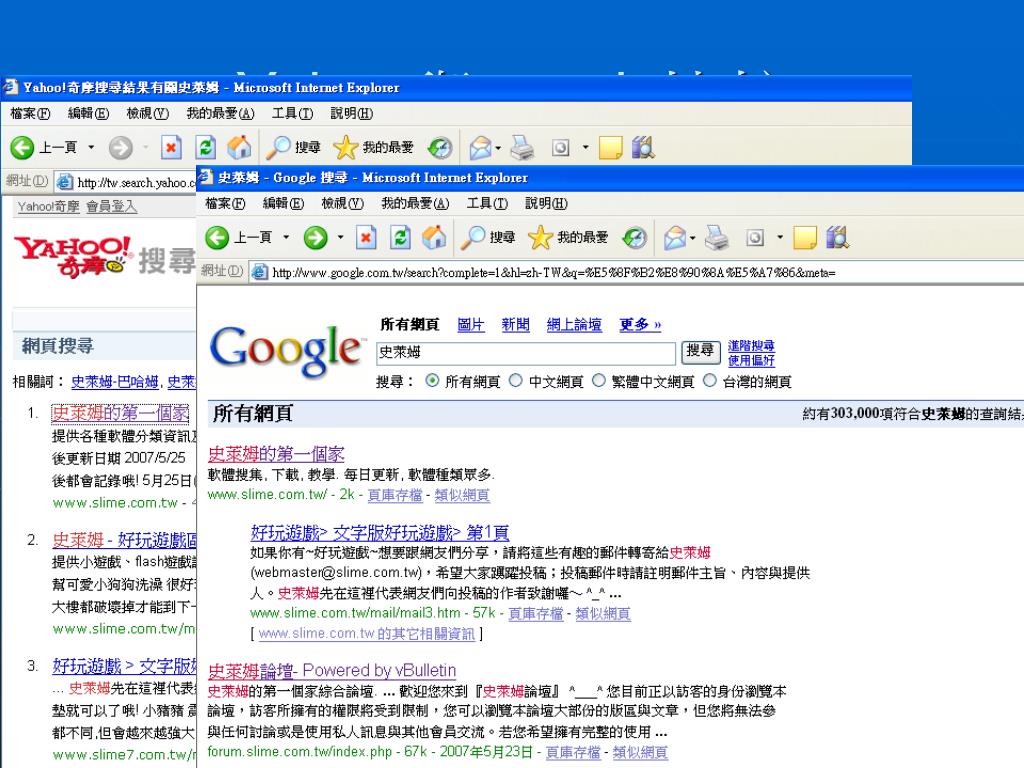Open Edit dropdown arrow in Yahoo window

point(585,148)
